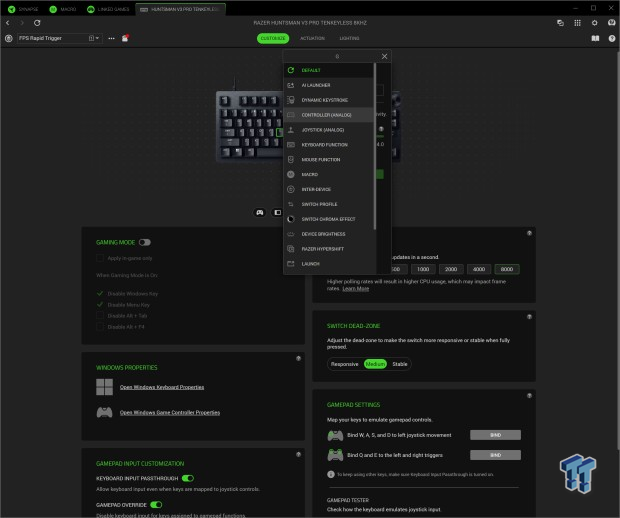
Task: Open the FPS Rapid Trigger profile dropdown
Action: (59, 38)
